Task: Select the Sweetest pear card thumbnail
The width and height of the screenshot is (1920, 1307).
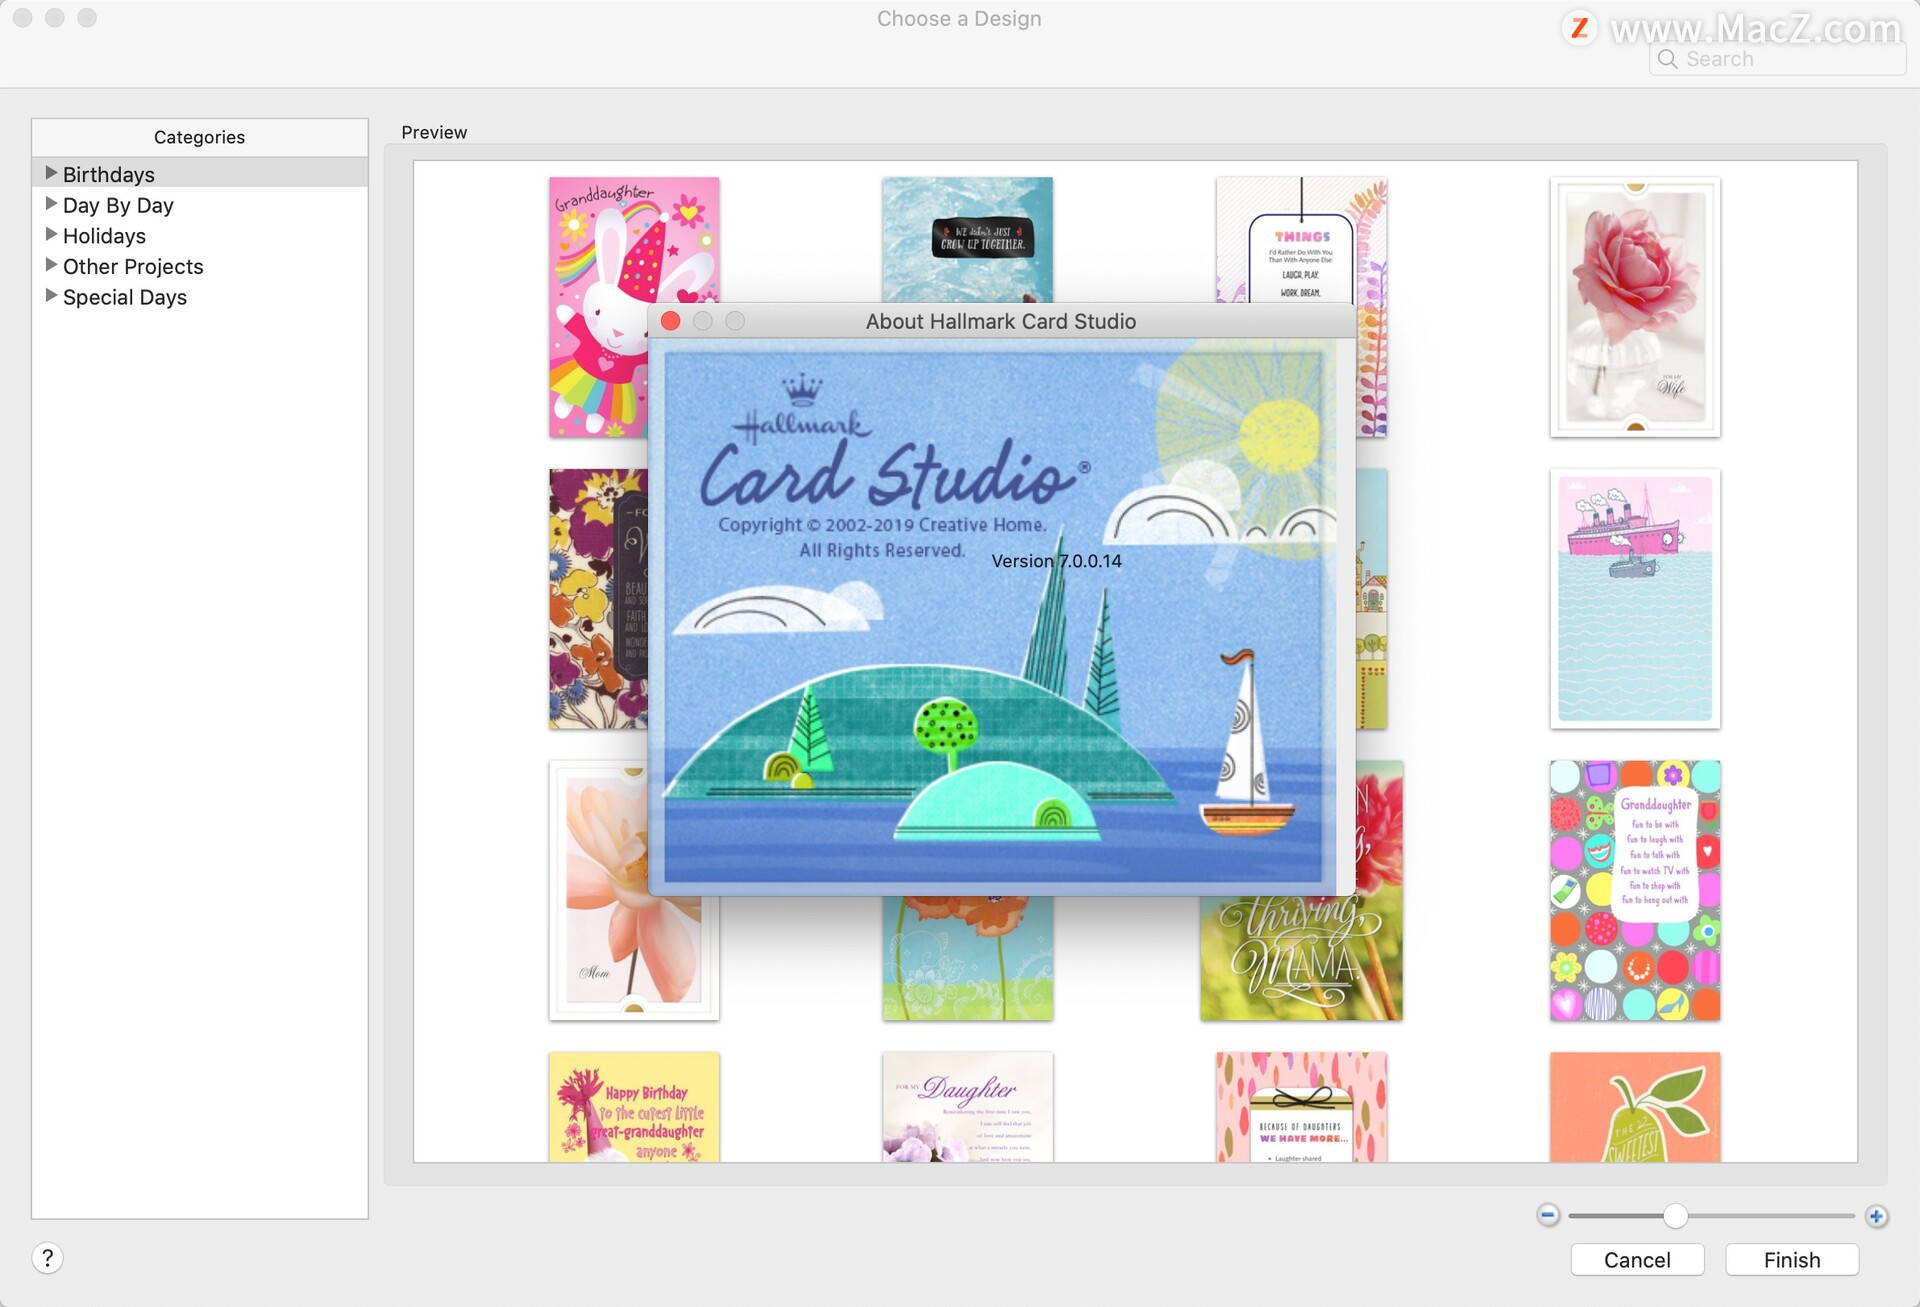Action: point(1635,1106)
